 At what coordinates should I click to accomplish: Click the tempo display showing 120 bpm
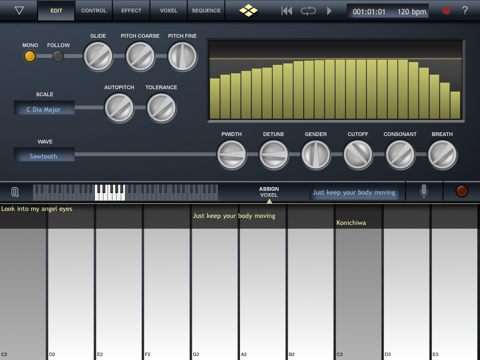click(x=412, y=12)
